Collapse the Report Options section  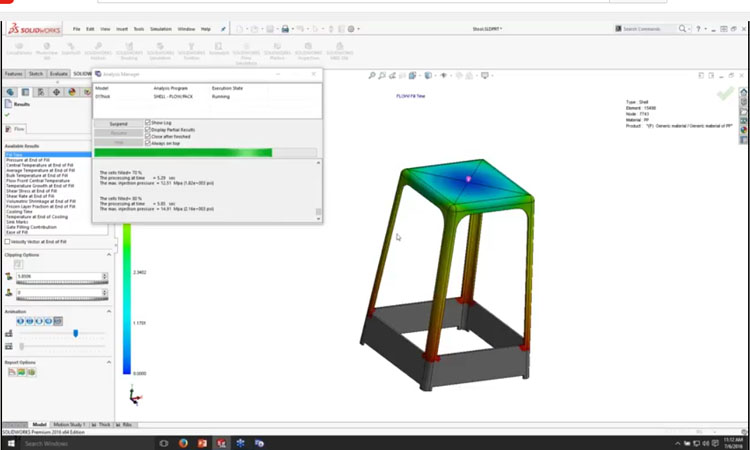[x=108, y=362]
